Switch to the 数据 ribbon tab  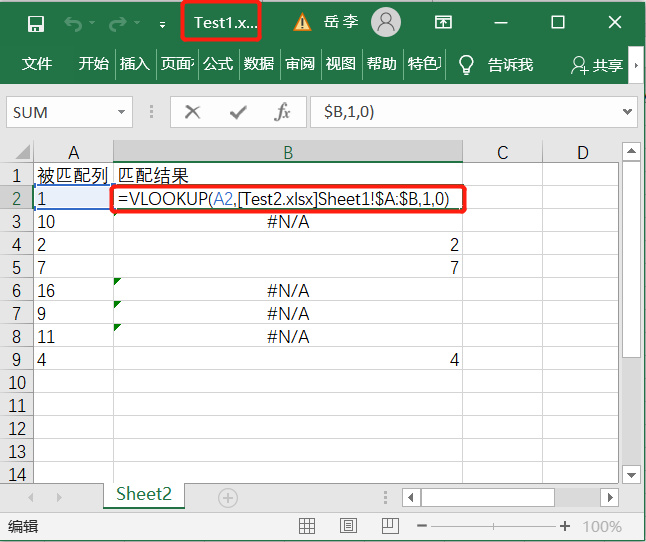259,64
